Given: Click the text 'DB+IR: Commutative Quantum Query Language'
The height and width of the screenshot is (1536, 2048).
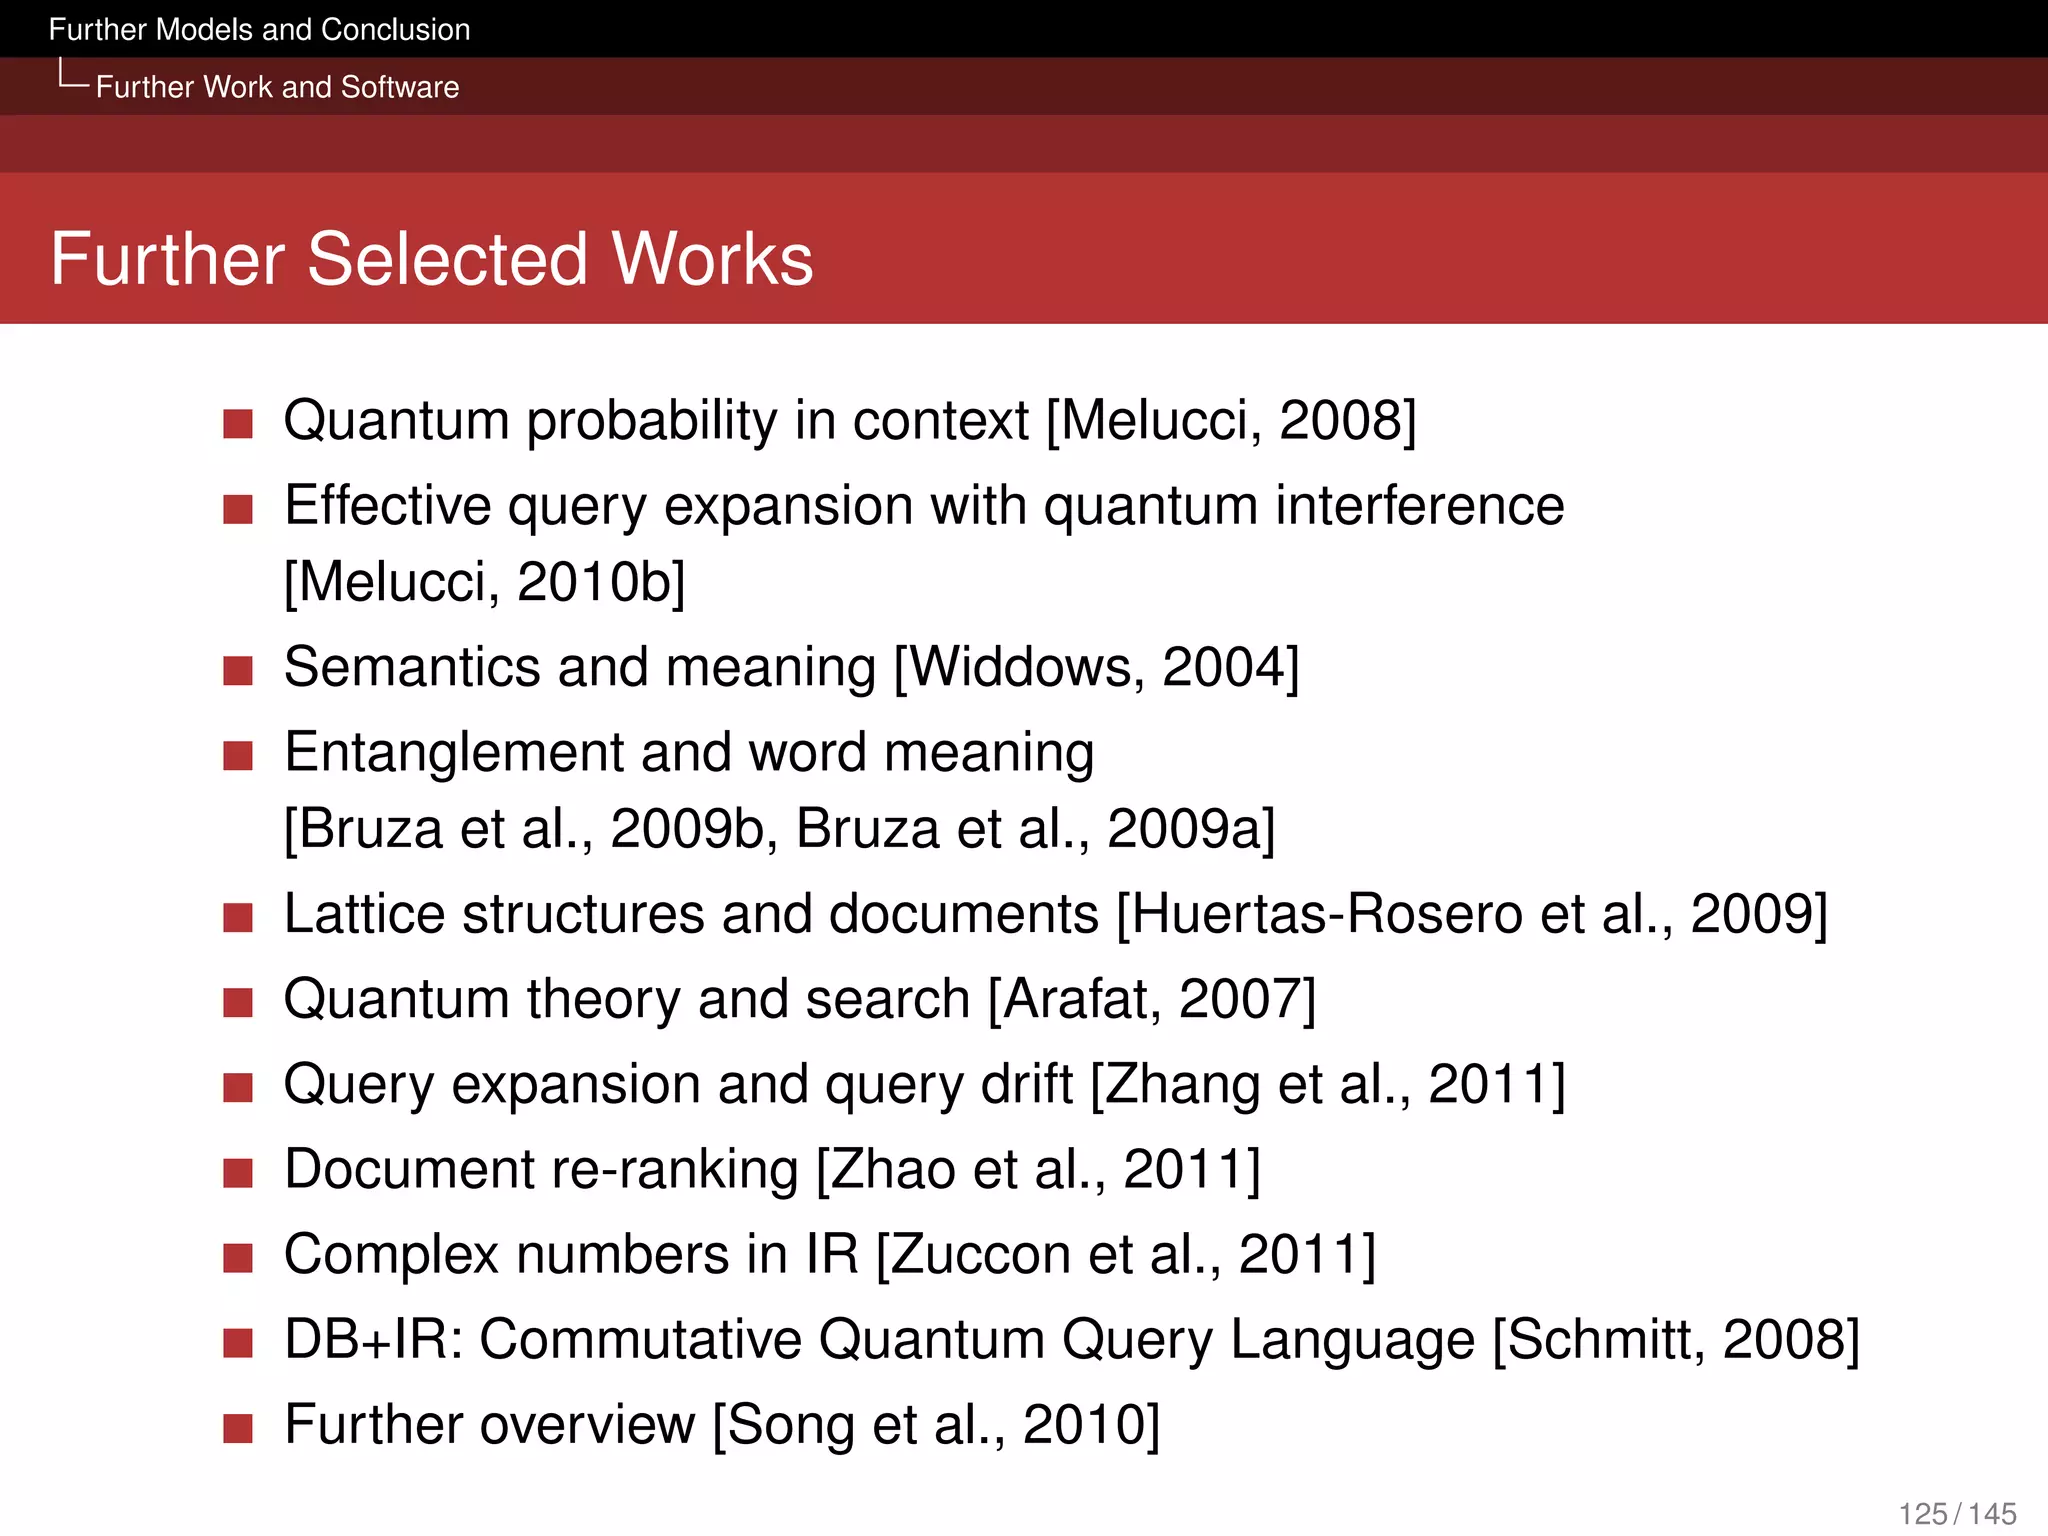Looking at the screenshot, I should tap(879, 1340).
